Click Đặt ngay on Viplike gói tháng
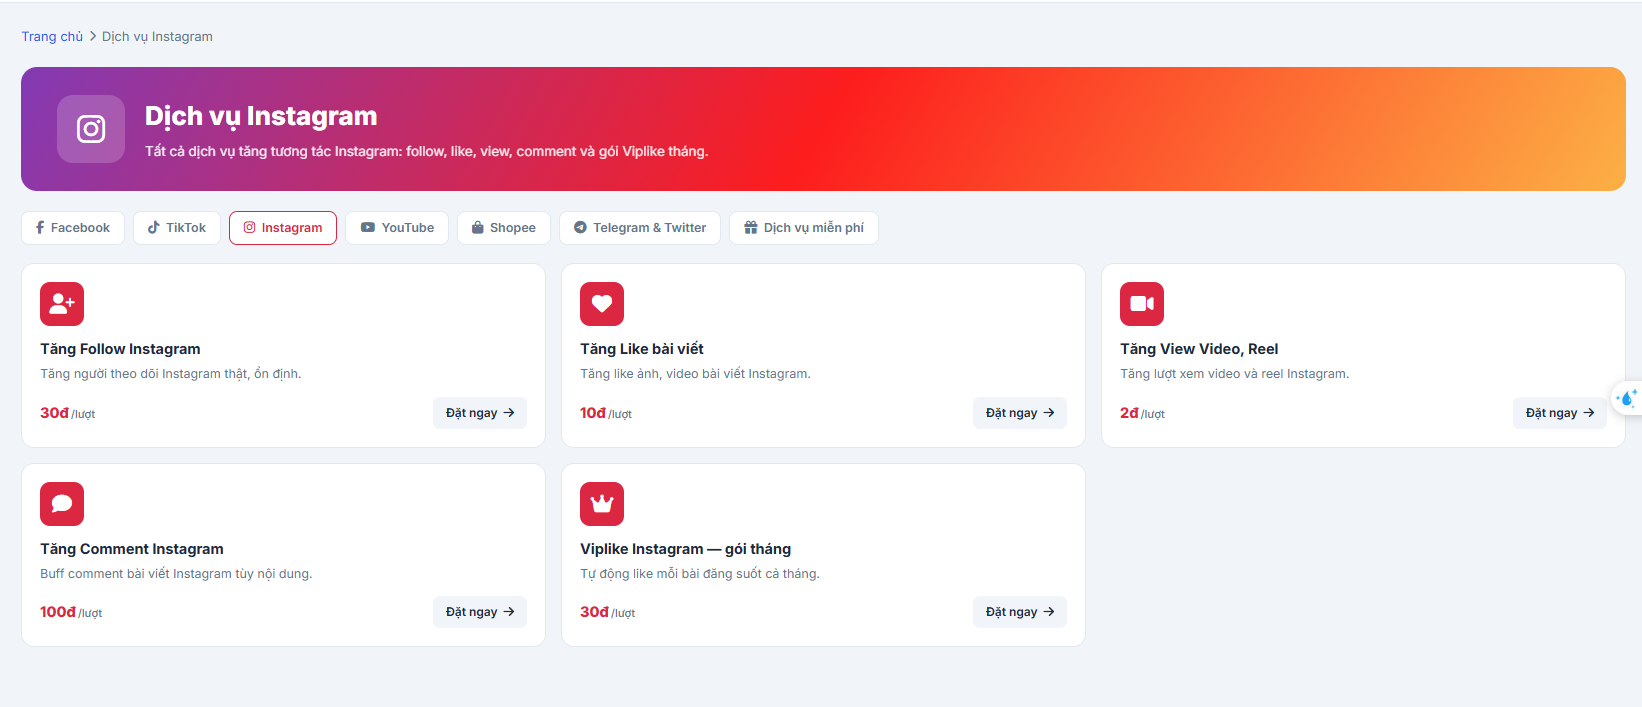Viewport: 1642px width, 707px height. pyautogui.click(x=1020, y=612)
